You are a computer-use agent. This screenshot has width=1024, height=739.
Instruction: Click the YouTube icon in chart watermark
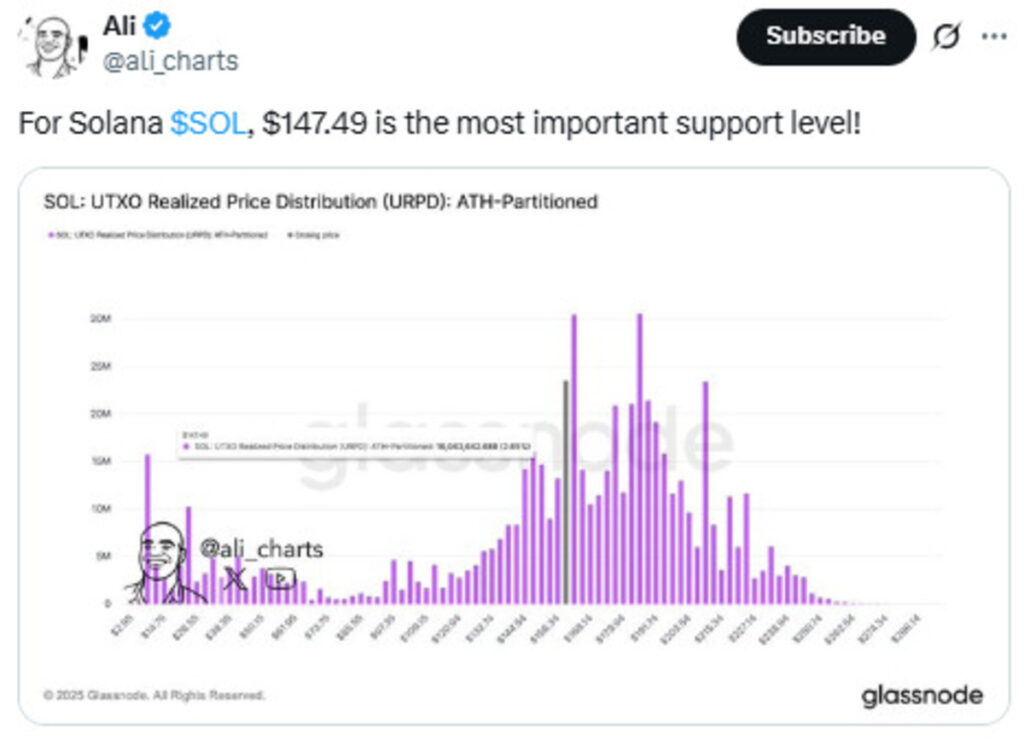point(281,578)
